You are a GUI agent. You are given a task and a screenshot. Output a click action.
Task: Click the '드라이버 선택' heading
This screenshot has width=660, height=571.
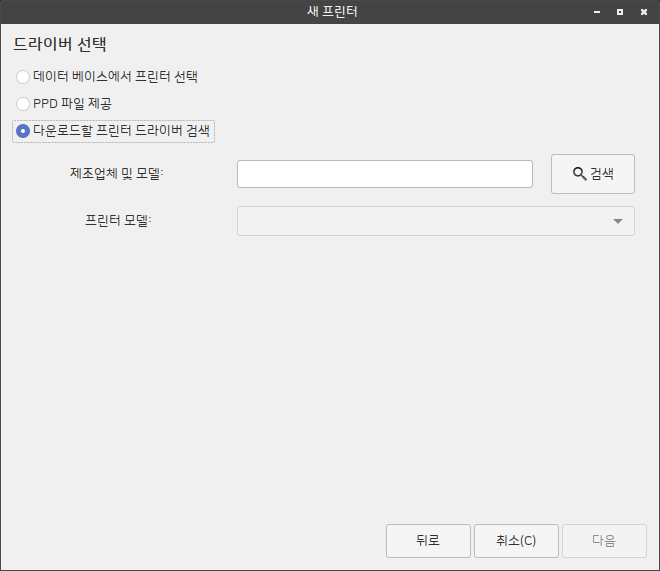(59, 45)
